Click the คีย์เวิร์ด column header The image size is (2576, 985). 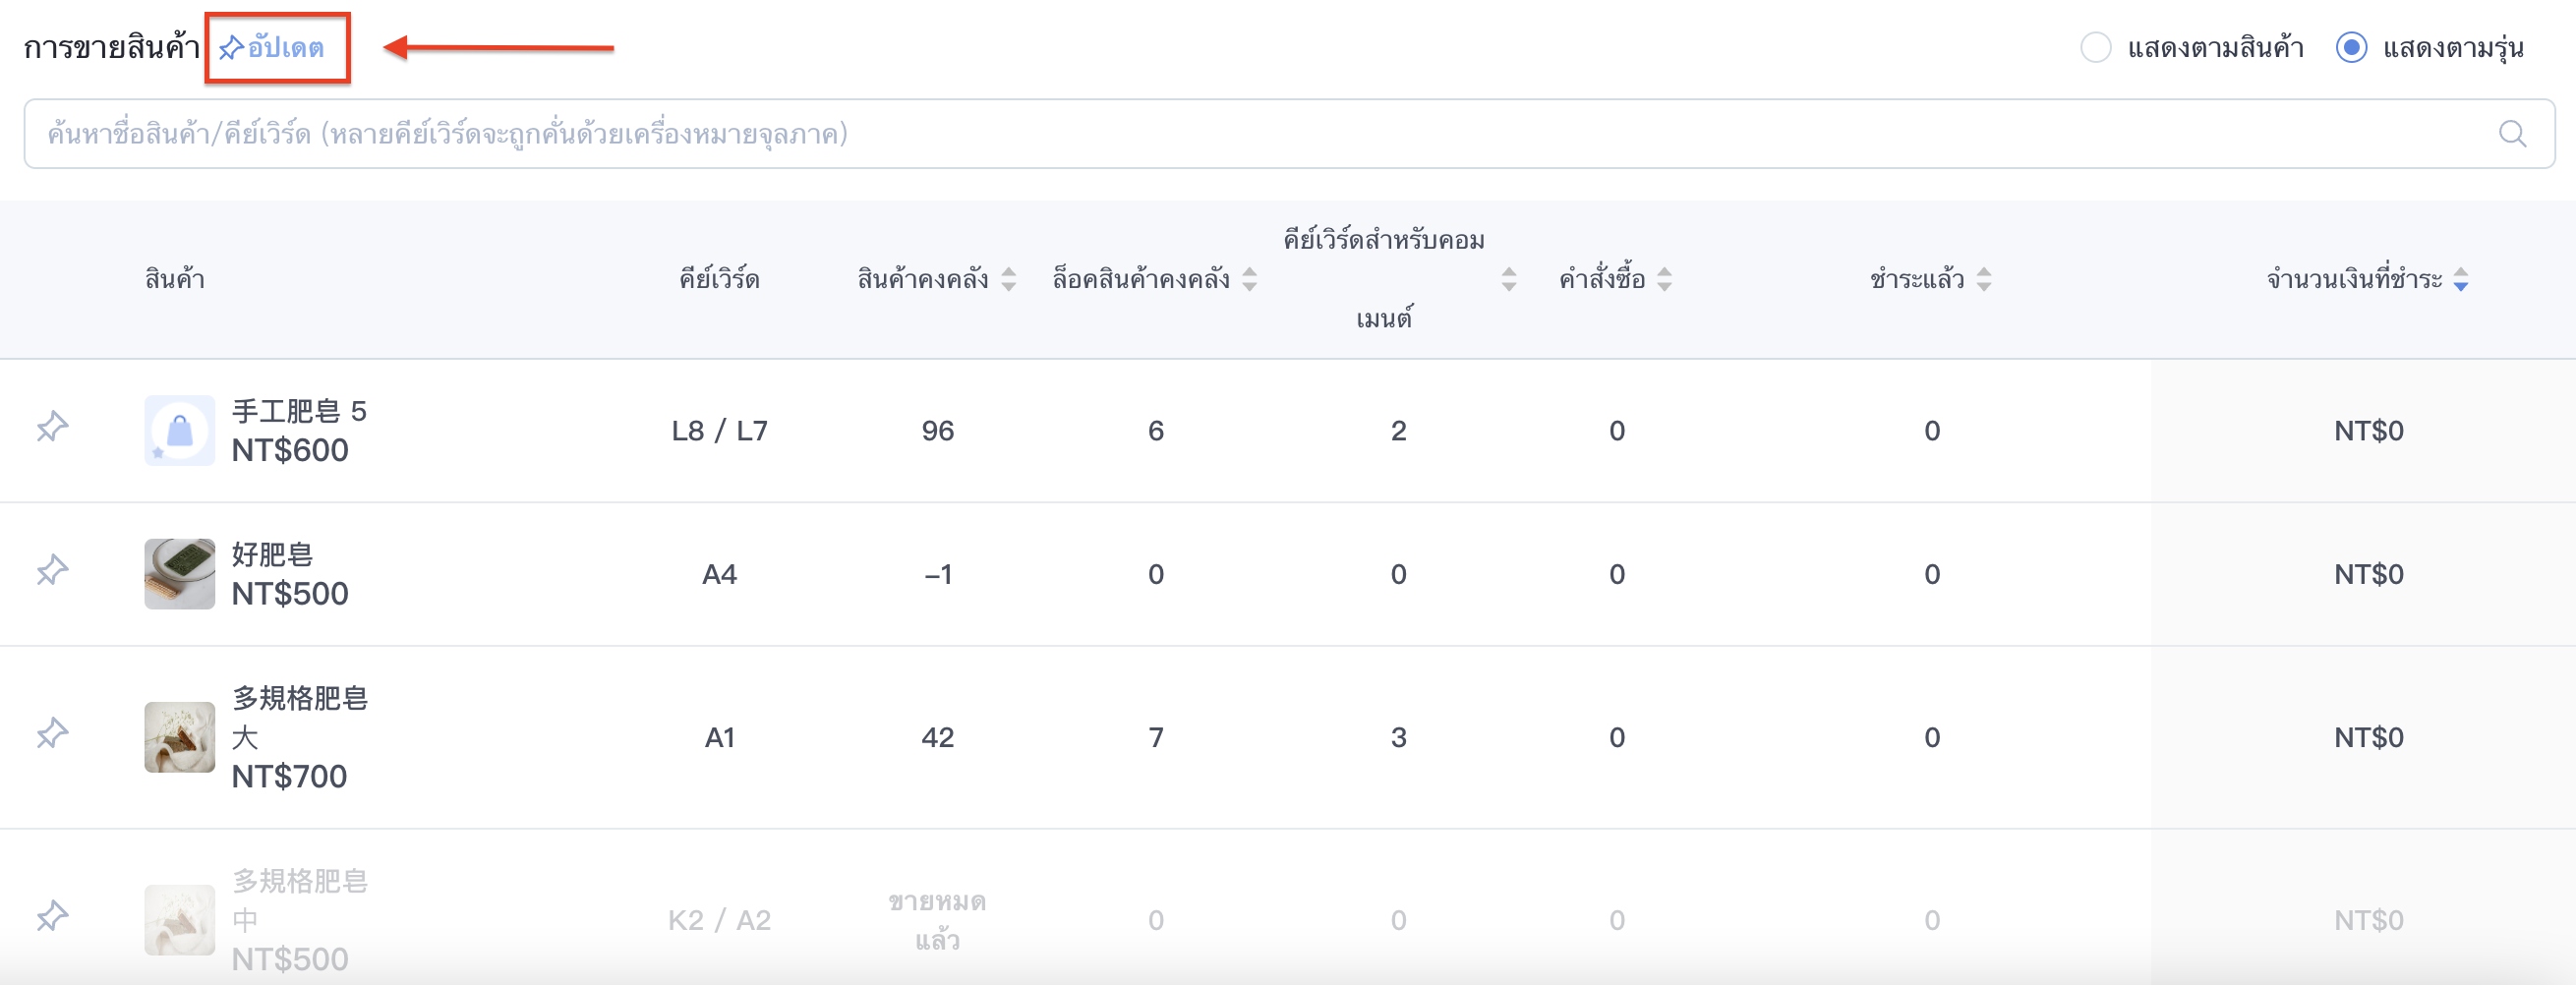pos(719,279)
